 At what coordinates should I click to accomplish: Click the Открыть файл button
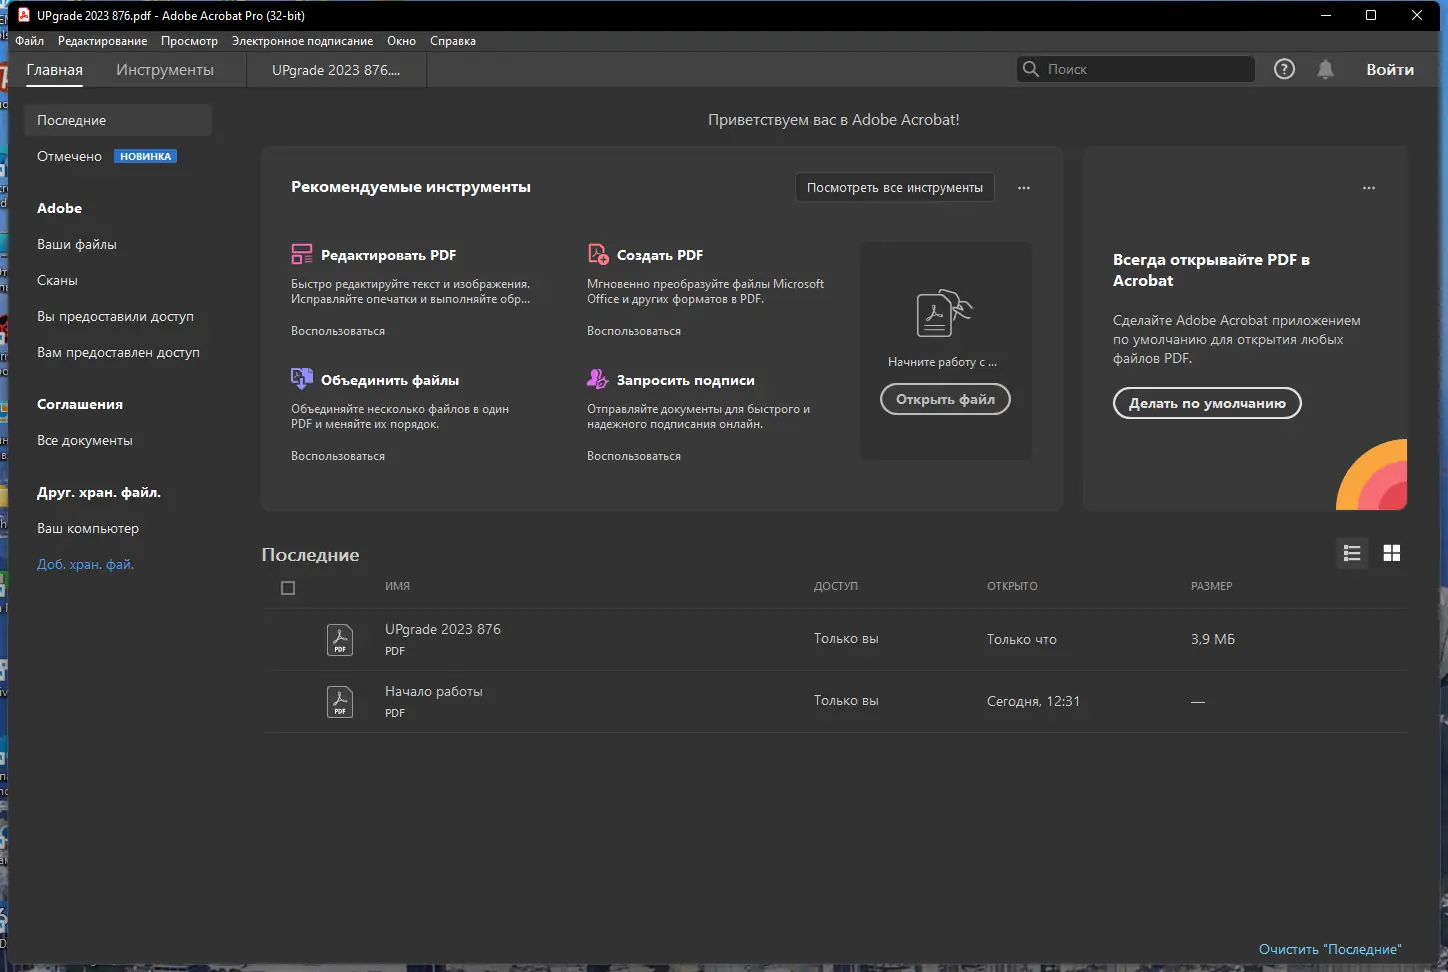click(945, 399)
